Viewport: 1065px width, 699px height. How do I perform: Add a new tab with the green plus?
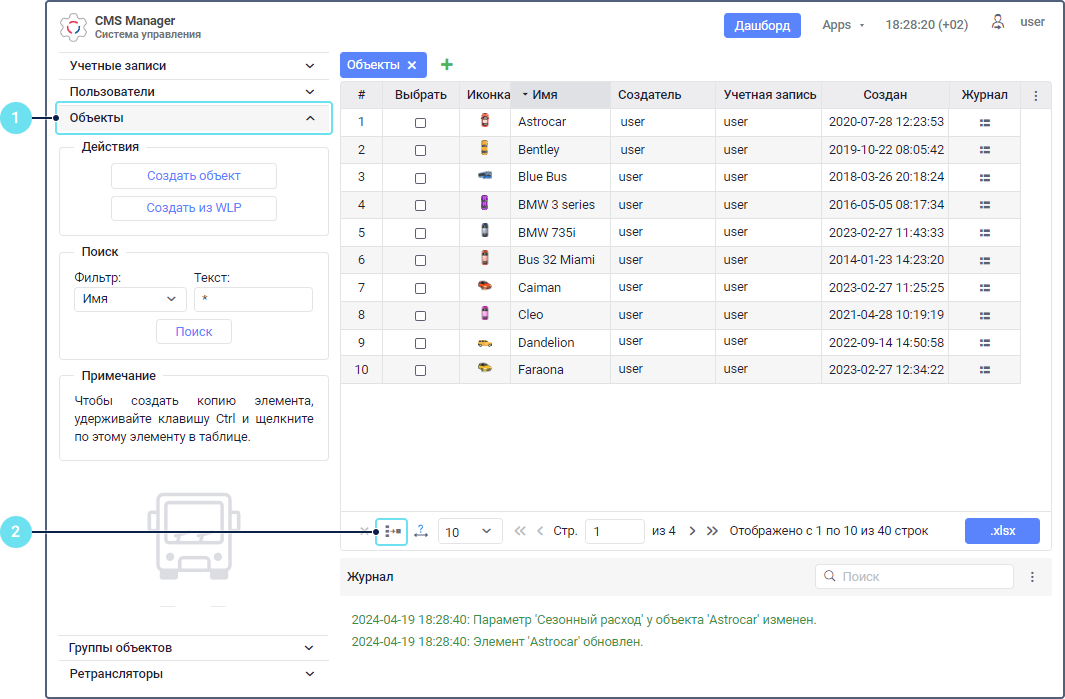(446, 65)
